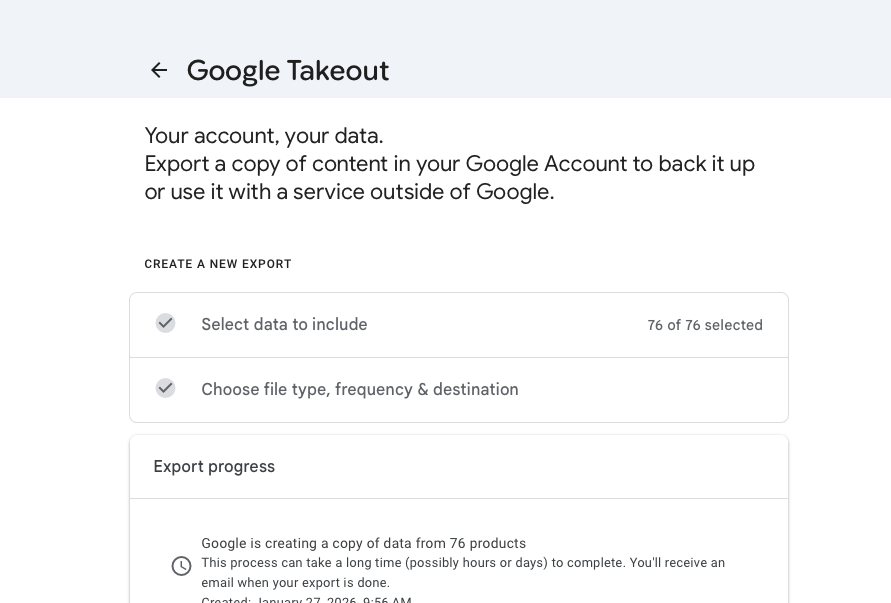Screen dimensions: 891x603
Task: Click the service outside of Google text line
Action: [x=349, y=192]
